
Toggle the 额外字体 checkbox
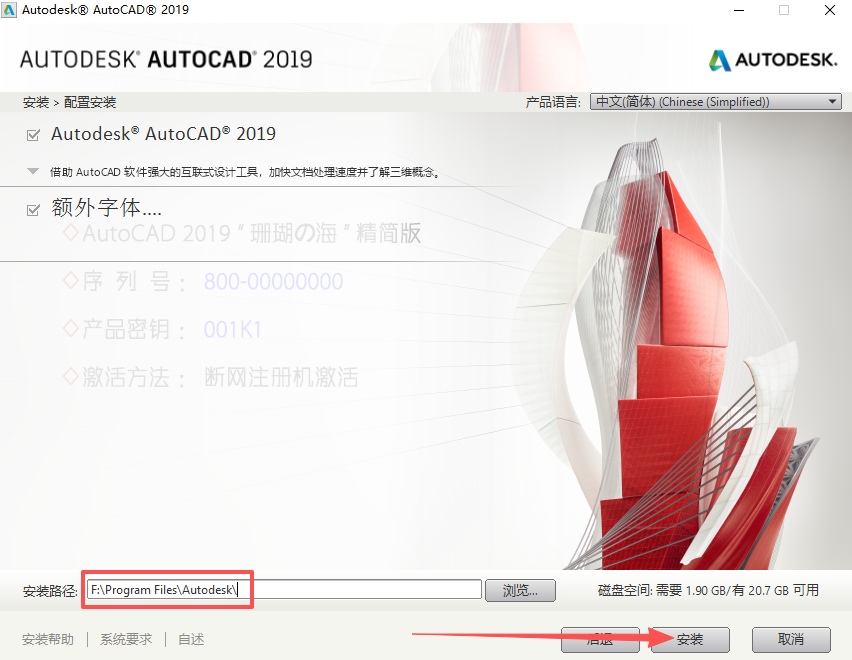pyautogui.click(x=33, y=210)
